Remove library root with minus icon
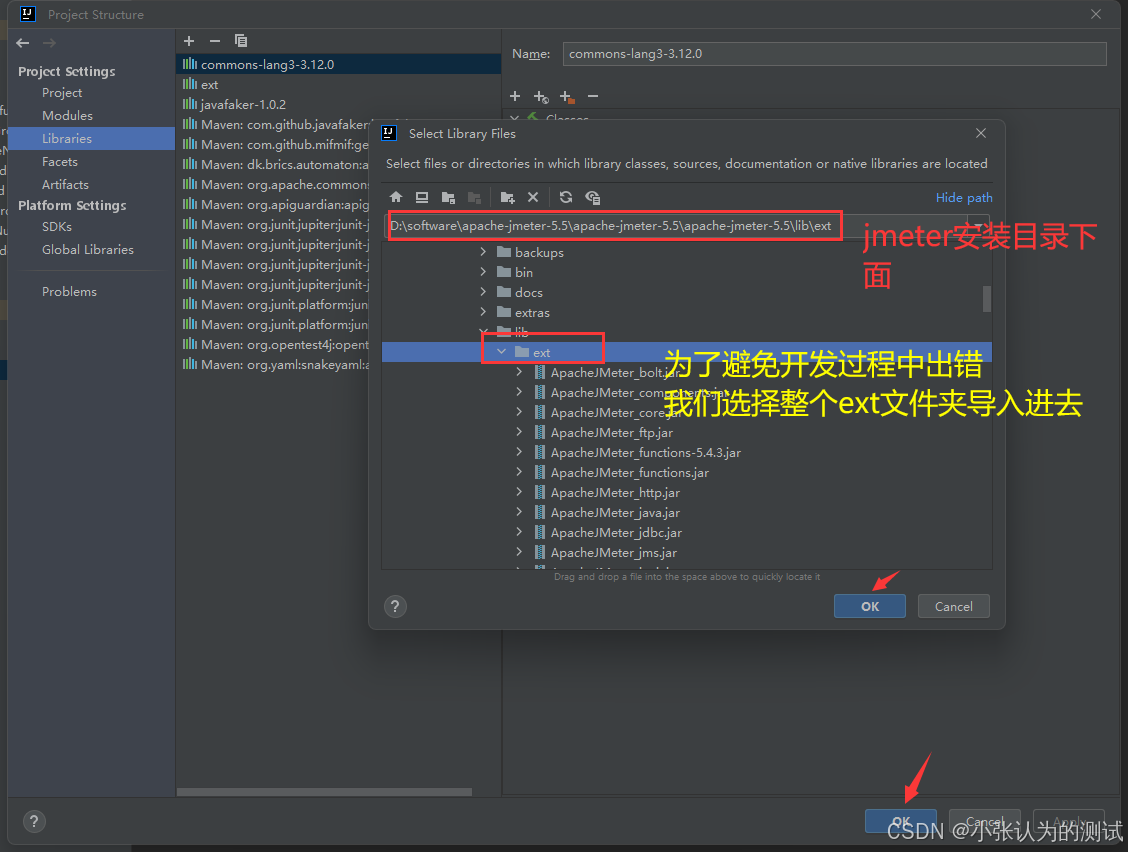The height and width of the screenshot is (852, 1128). click(593, 96)
